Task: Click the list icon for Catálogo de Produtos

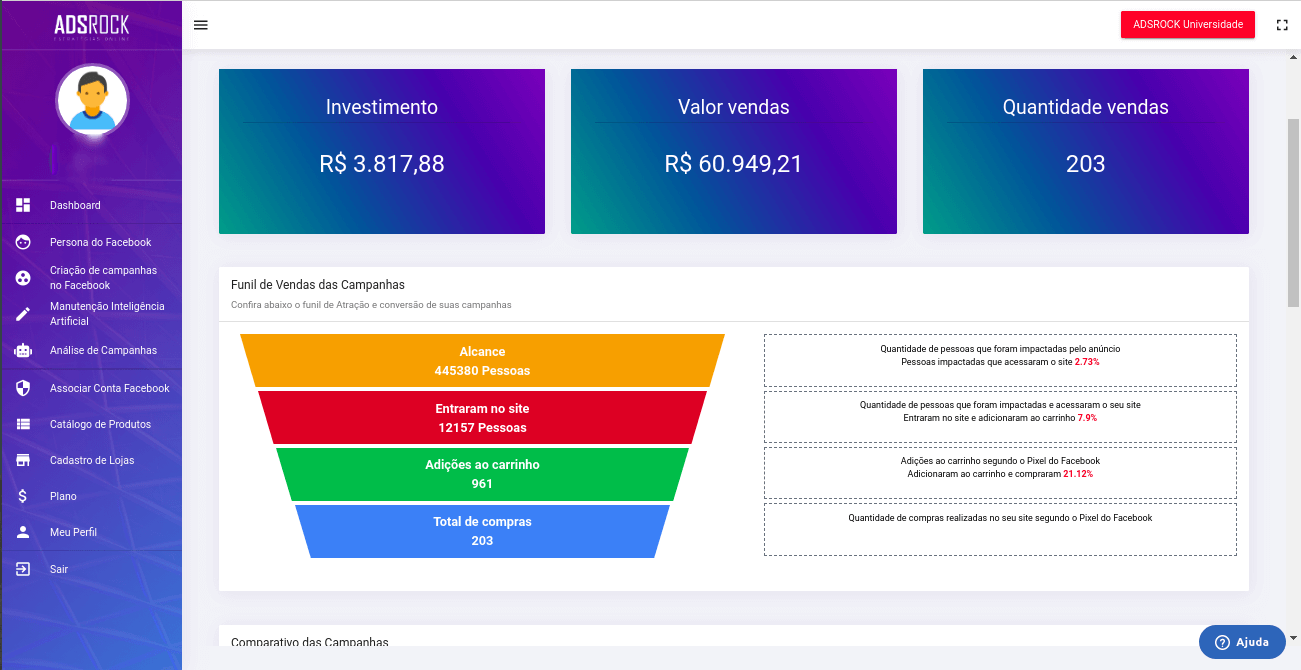Action: (23, 424)
